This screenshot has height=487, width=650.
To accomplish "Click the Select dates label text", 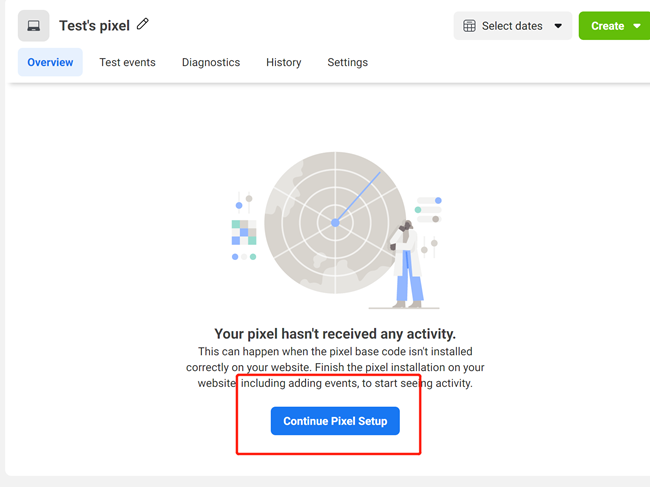I will [512, 26].
